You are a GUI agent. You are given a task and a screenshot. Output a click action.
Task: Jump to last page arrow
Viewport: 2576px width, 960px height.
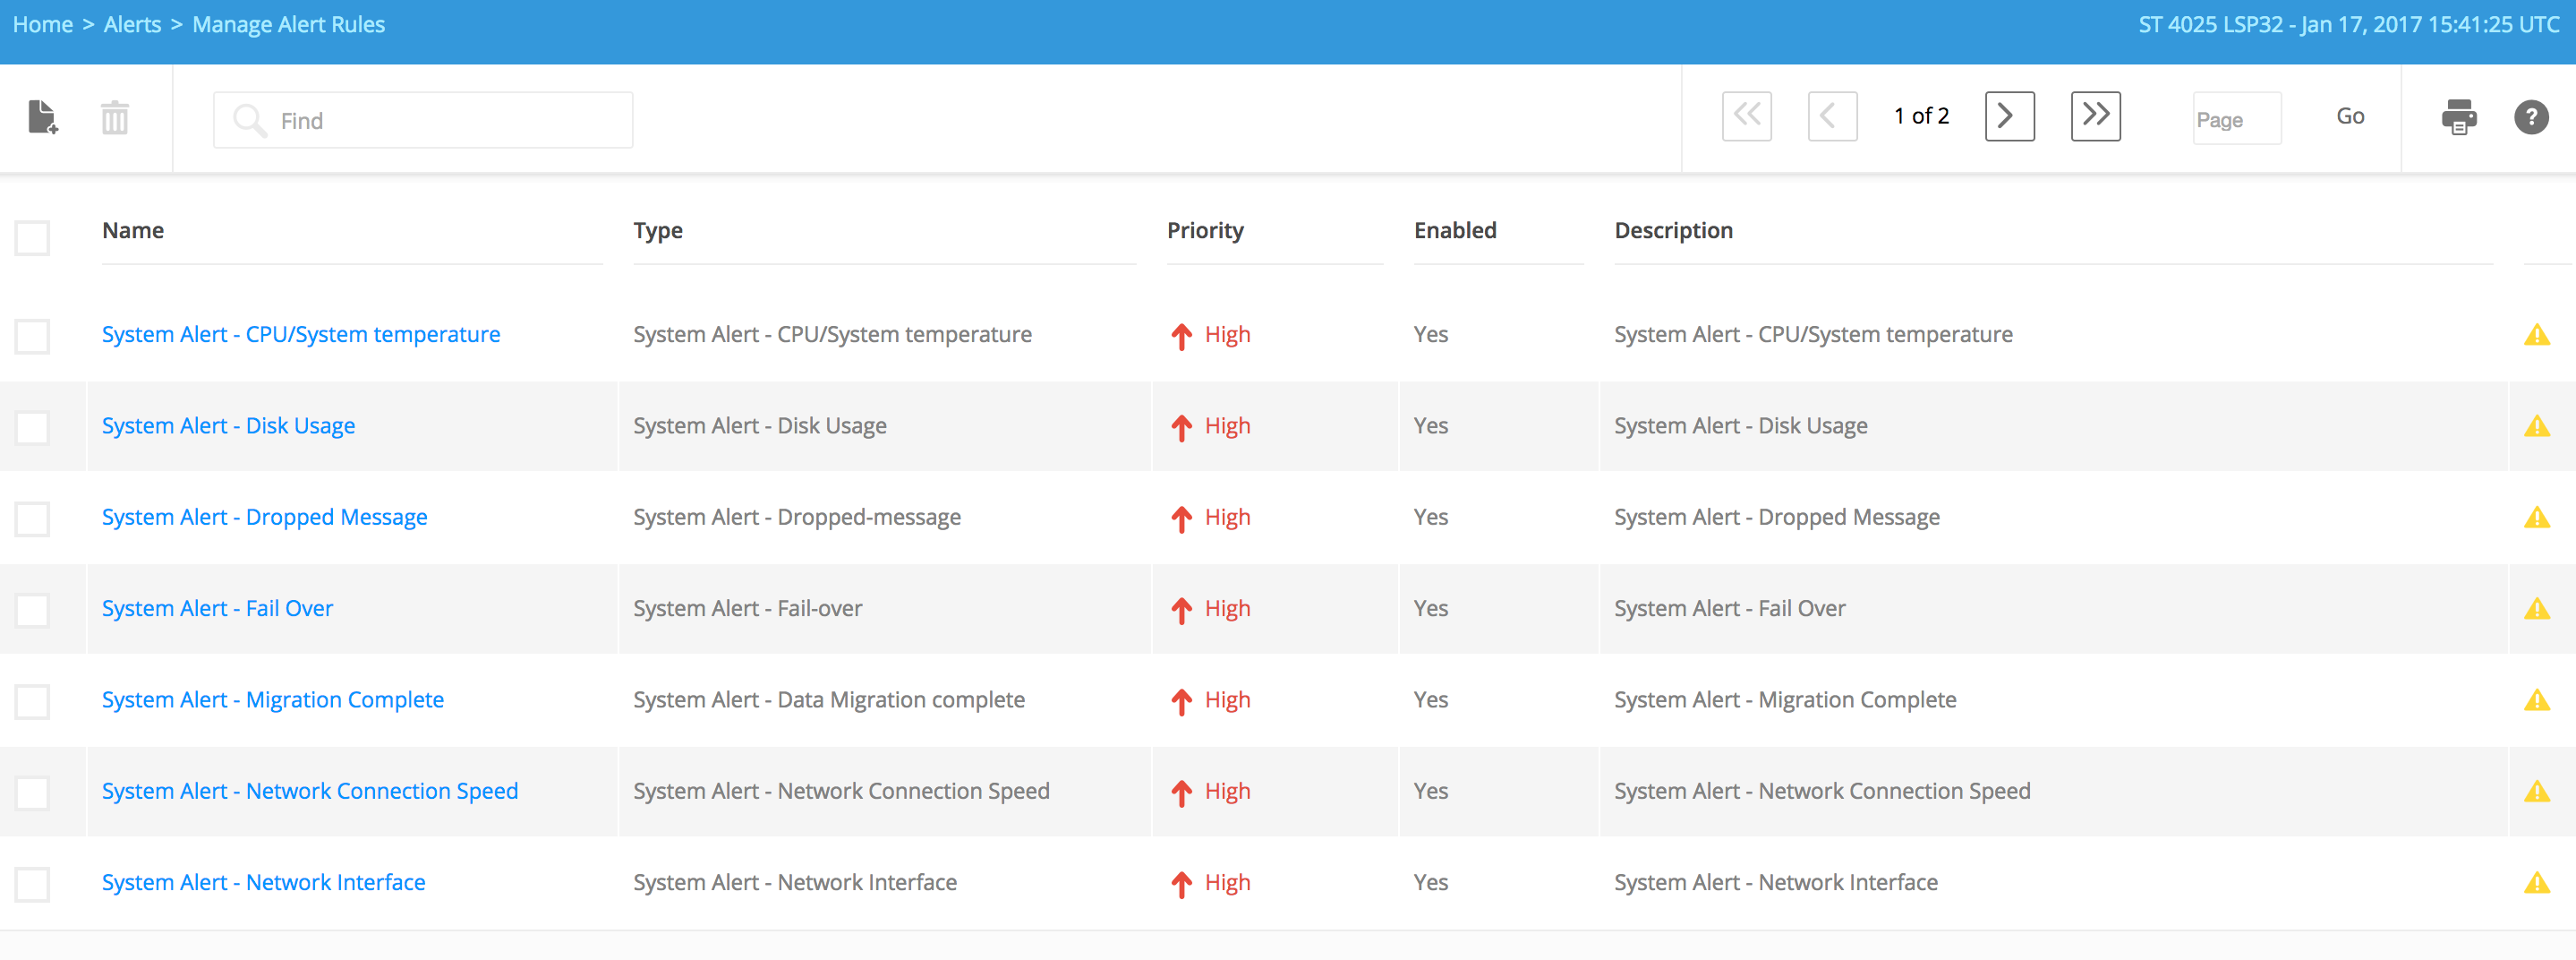(2095, 116)
